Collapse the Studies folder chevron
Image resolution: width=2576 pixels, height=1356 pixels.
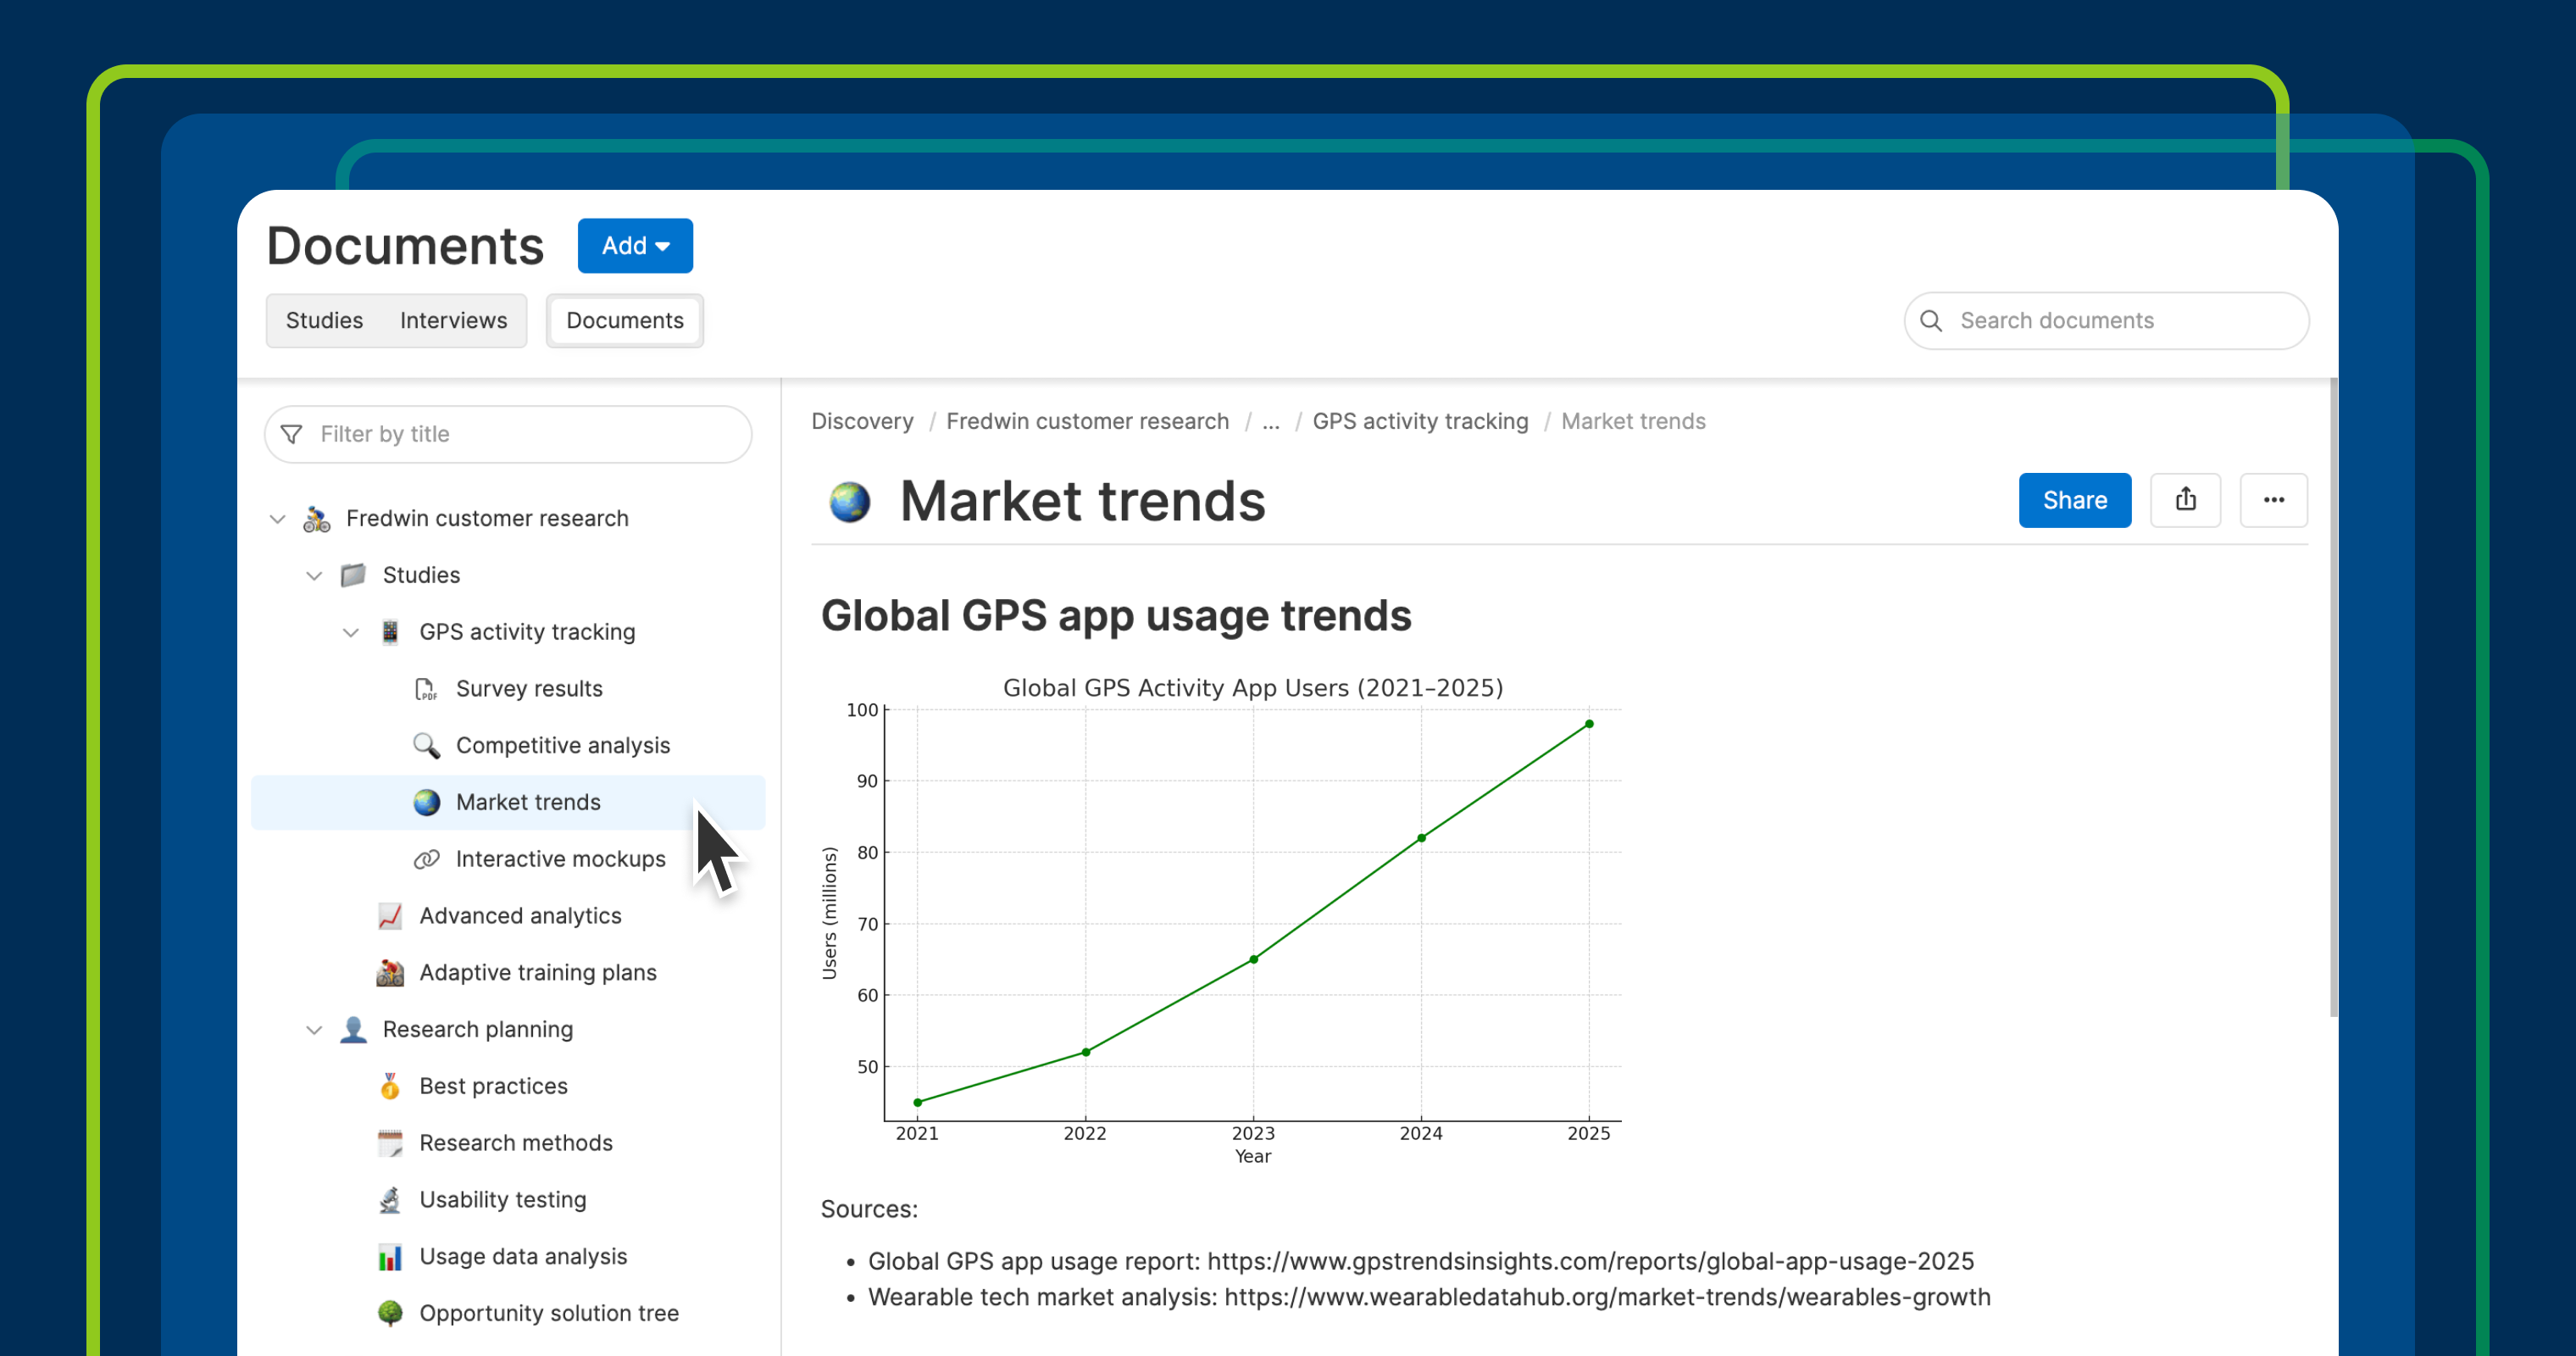click(x=314, y=576)
